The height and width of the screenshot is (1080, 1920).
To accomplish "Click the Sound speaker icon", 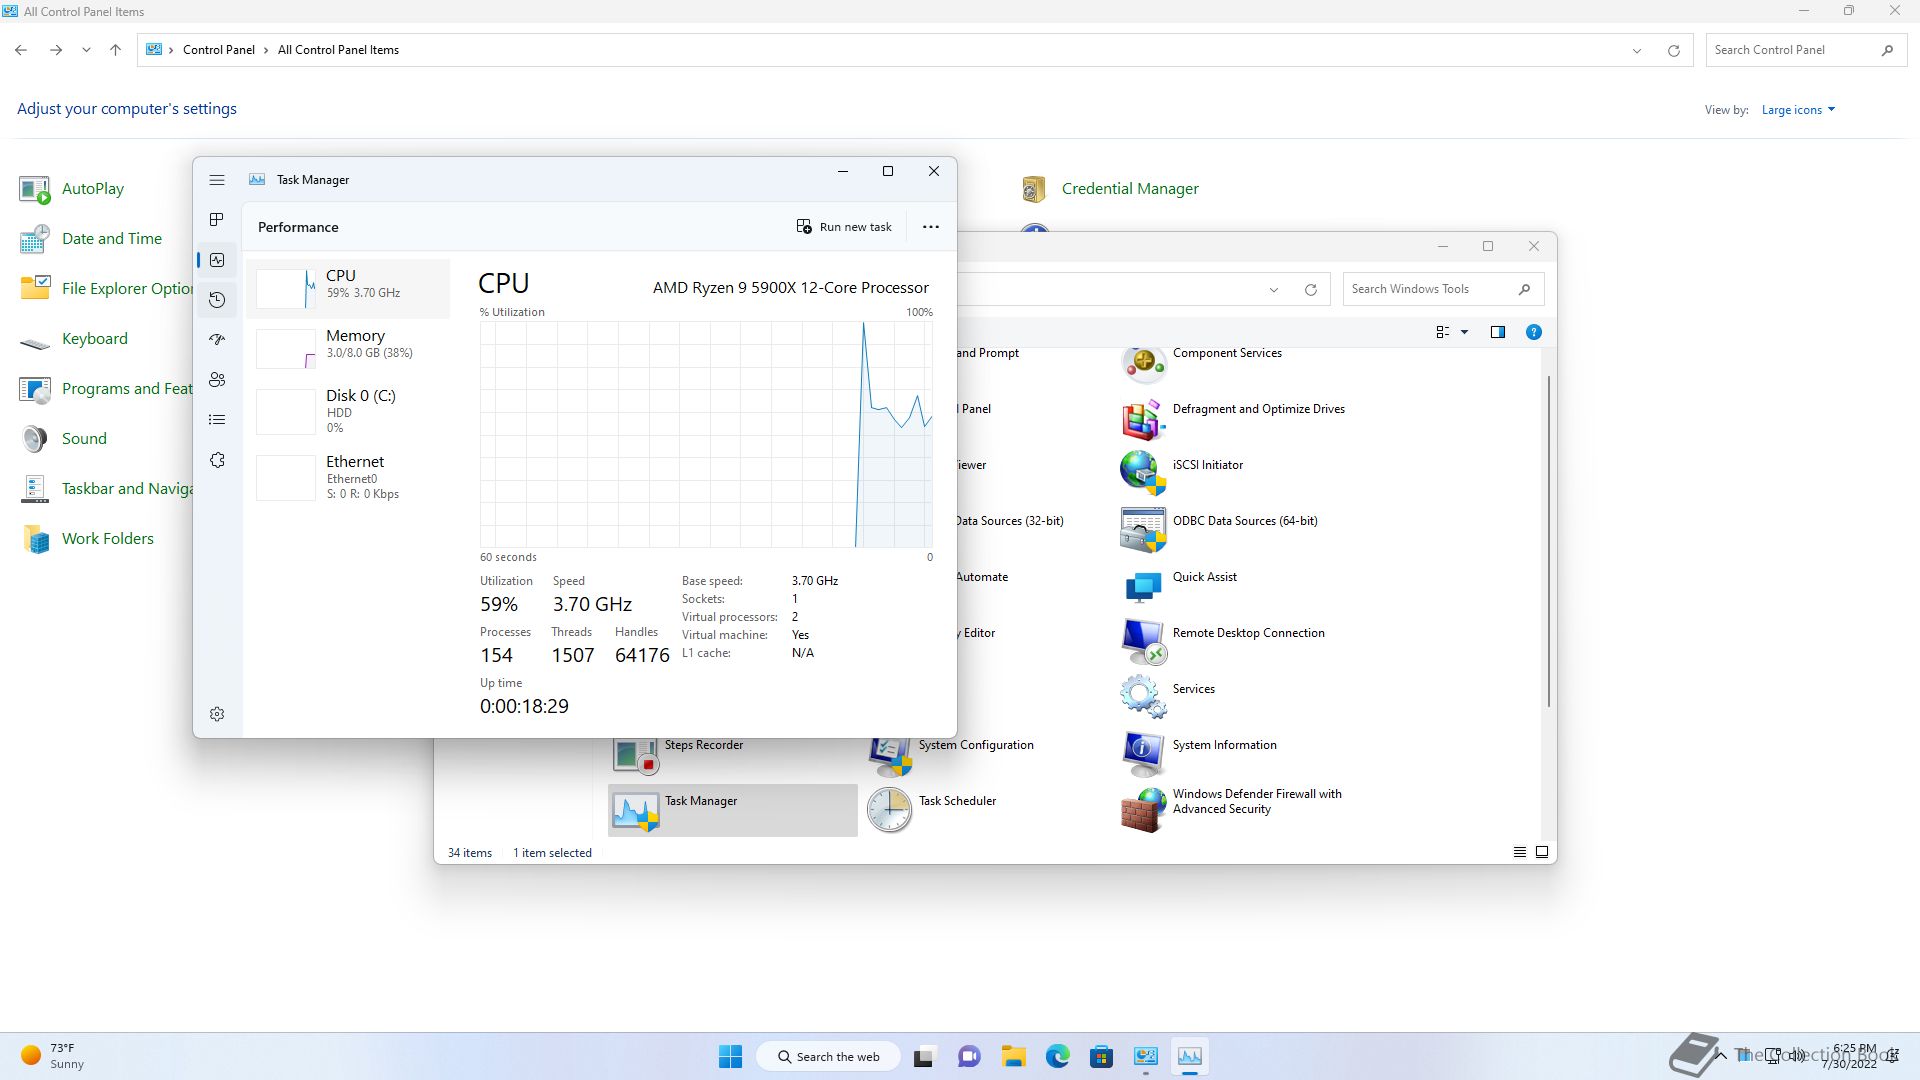I will coord(35,439).
